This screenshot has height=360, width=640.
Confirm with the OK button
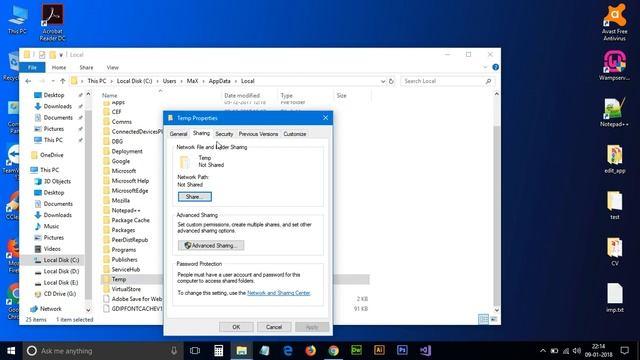[x=236, y=327]
